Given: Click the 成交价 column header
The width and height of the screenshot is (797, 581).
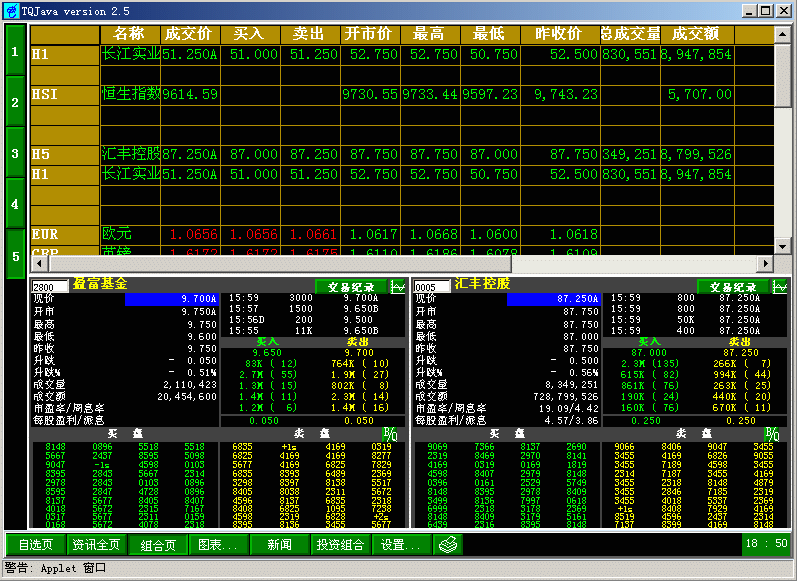Looking at the screenshot, I should (190, 34).
